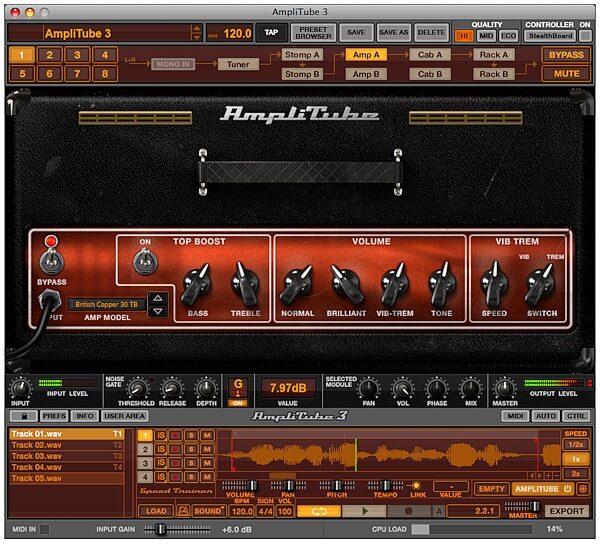
Task: Select HI quality mode
Action: tap(464, 36)
